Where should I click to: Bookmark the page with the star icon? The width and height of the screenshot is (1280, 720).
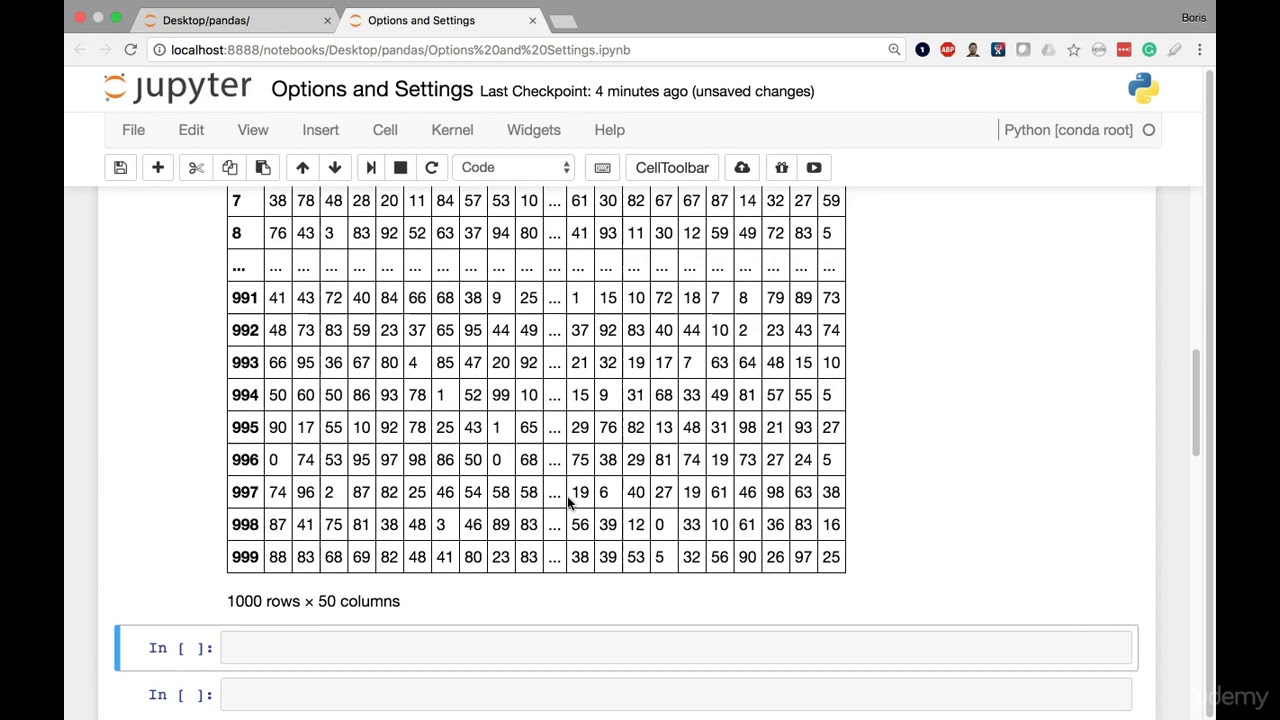1073,50
